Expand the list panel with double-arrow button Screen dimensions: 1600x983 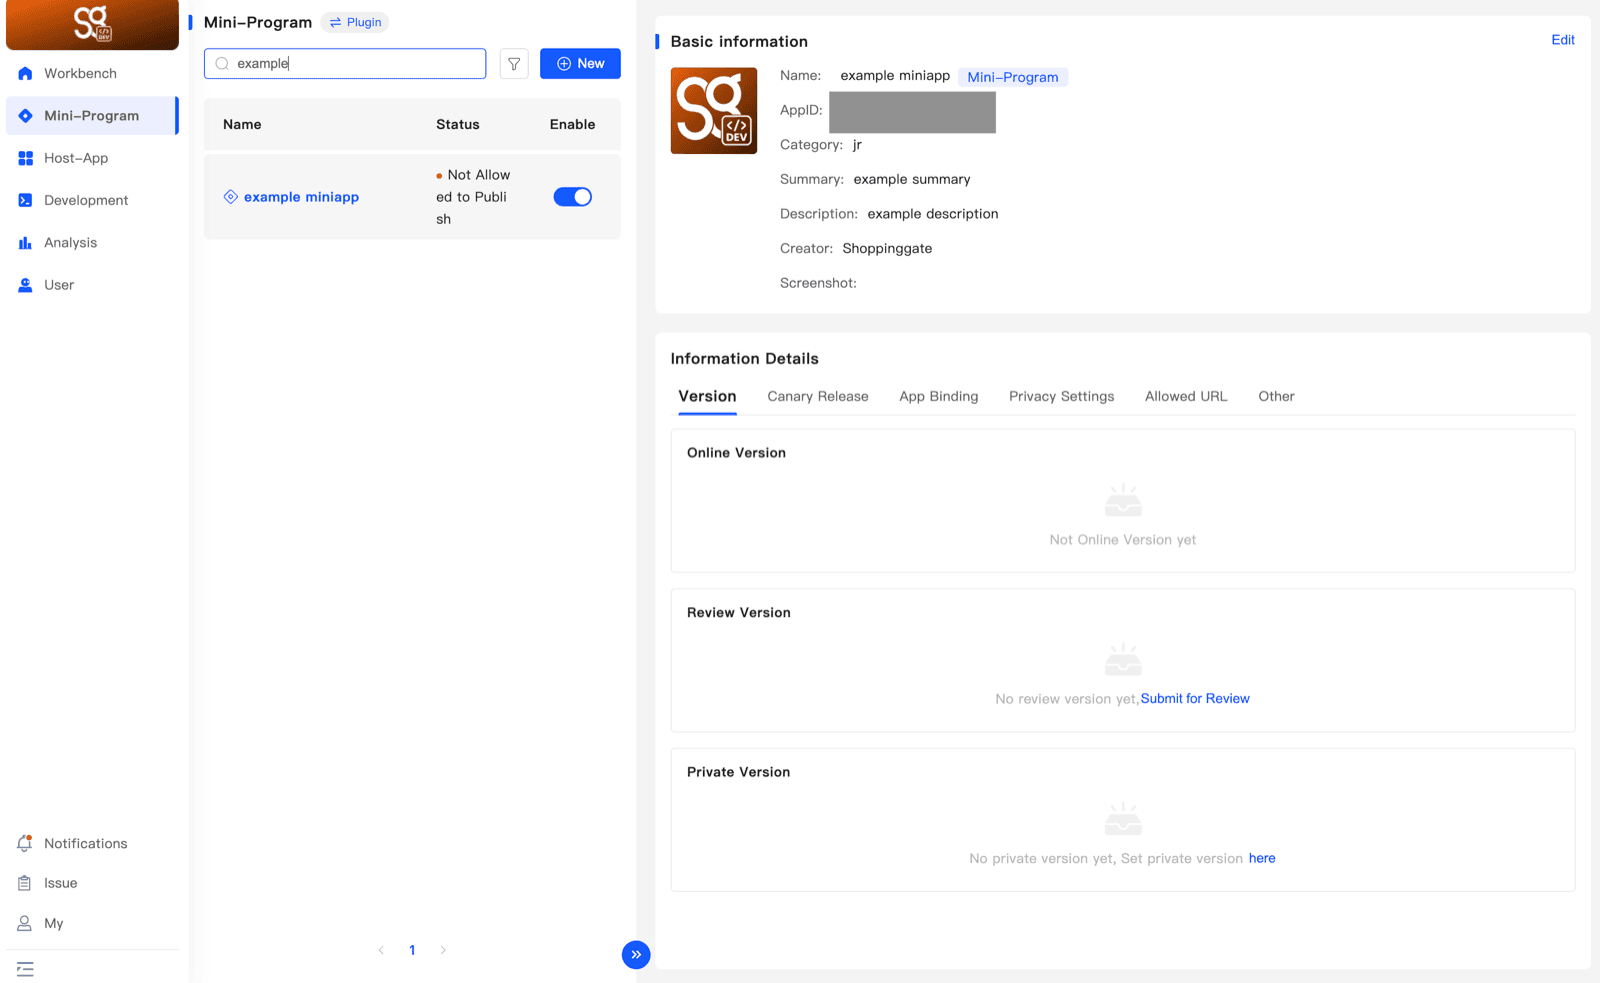click(x=636, y=955)
